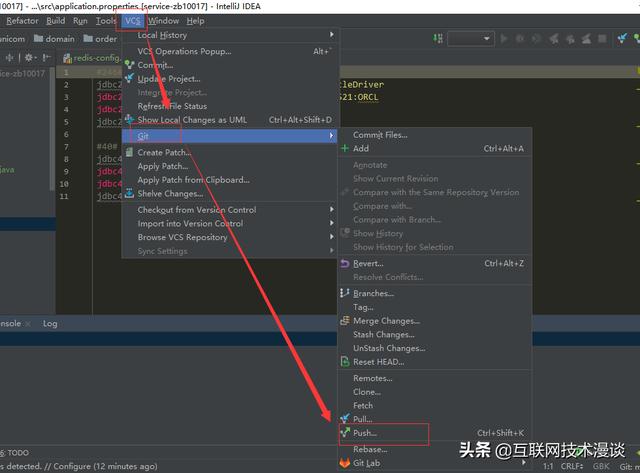Click line number 6 in editor gutter
Viewport: 640px width, 473px height.
point(66,134)
